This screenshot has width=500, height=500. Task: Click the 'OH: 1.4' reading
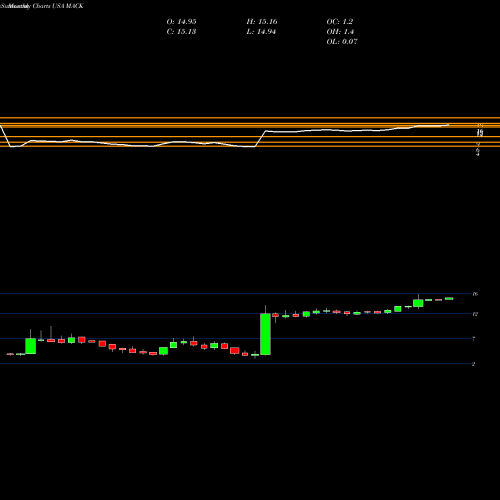(340, 32)
